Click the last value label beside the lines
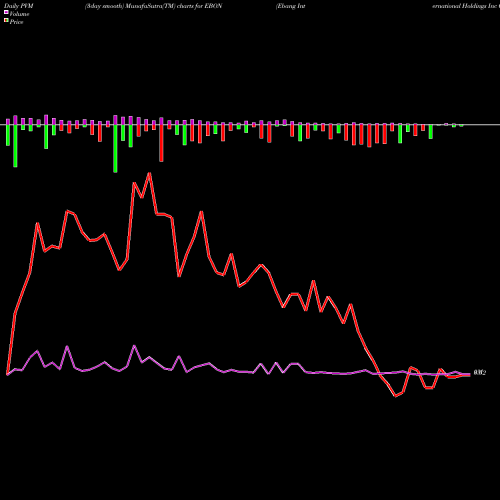Viewport: 500px width, 500px height. pos(480,373)
